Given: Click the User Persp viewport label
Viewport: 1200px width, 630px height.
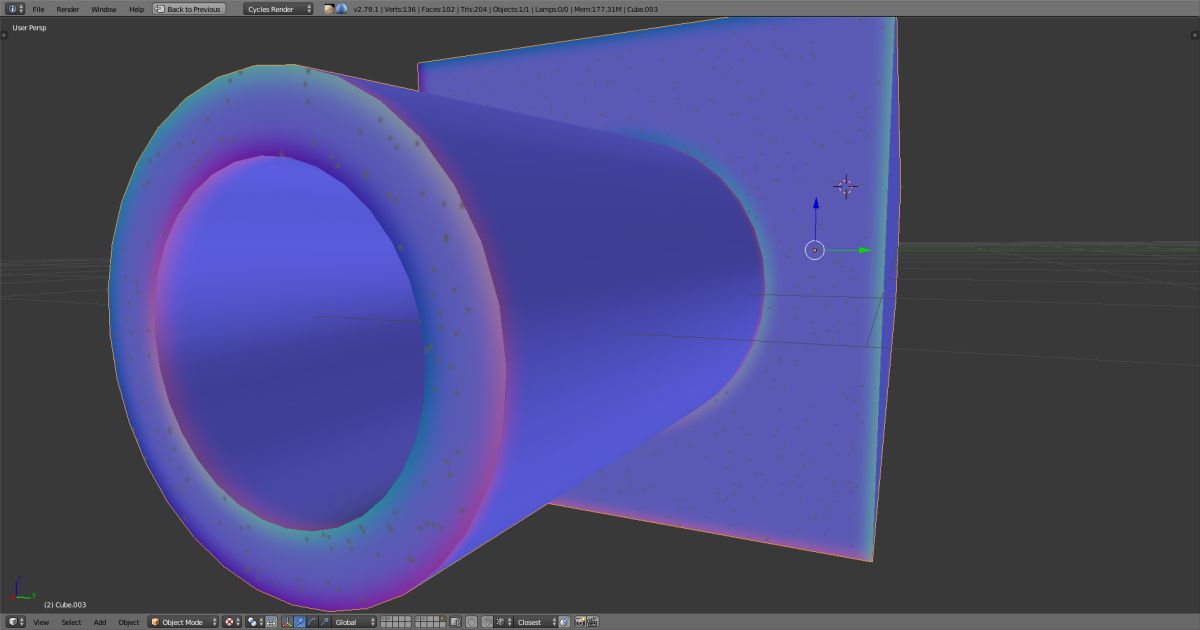Looking at the screenshot, I should [29, 27].
